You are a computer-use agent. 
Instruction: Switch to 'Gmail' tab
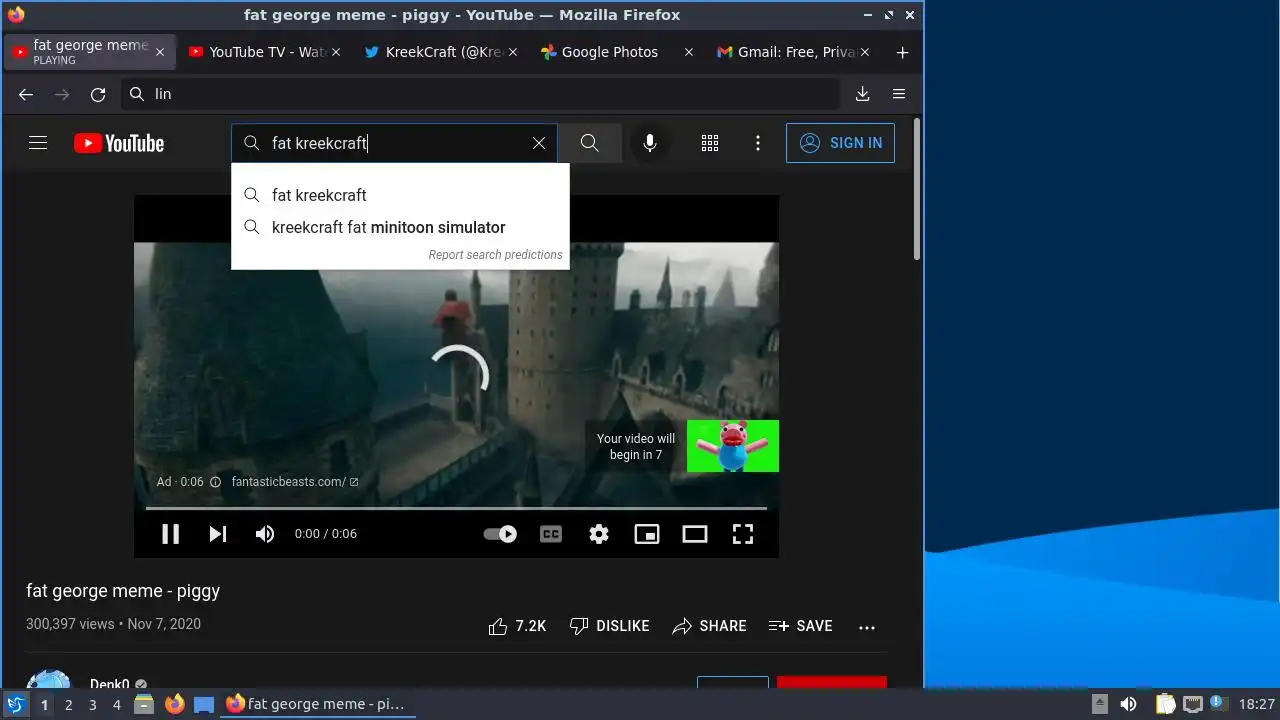pos(792,52)
